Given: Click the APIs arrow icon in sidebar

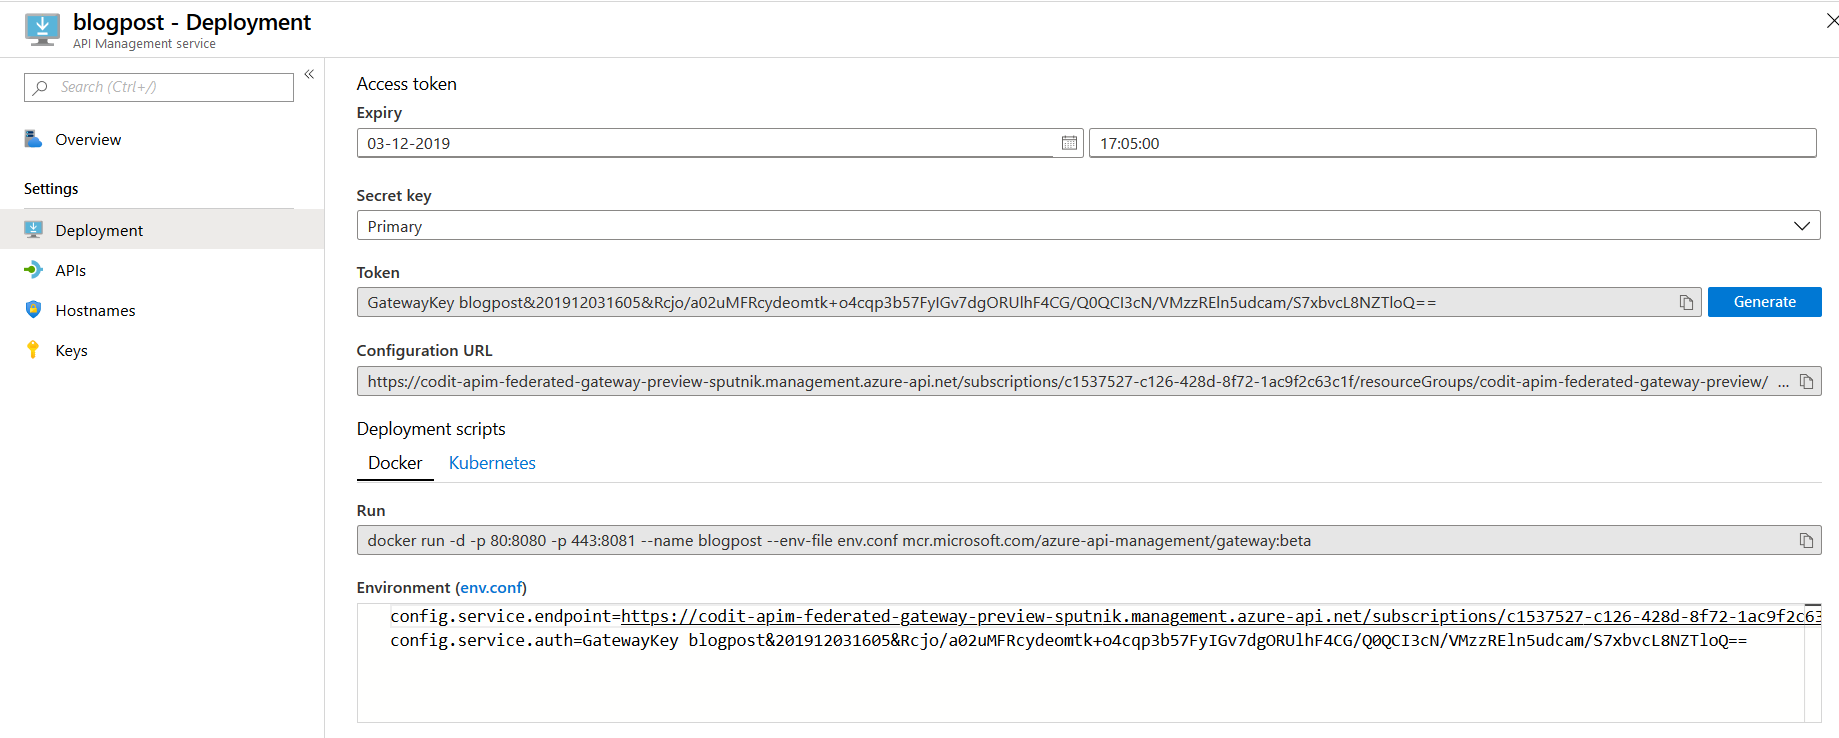Looking at the screenshot, I should pos(34,270).
